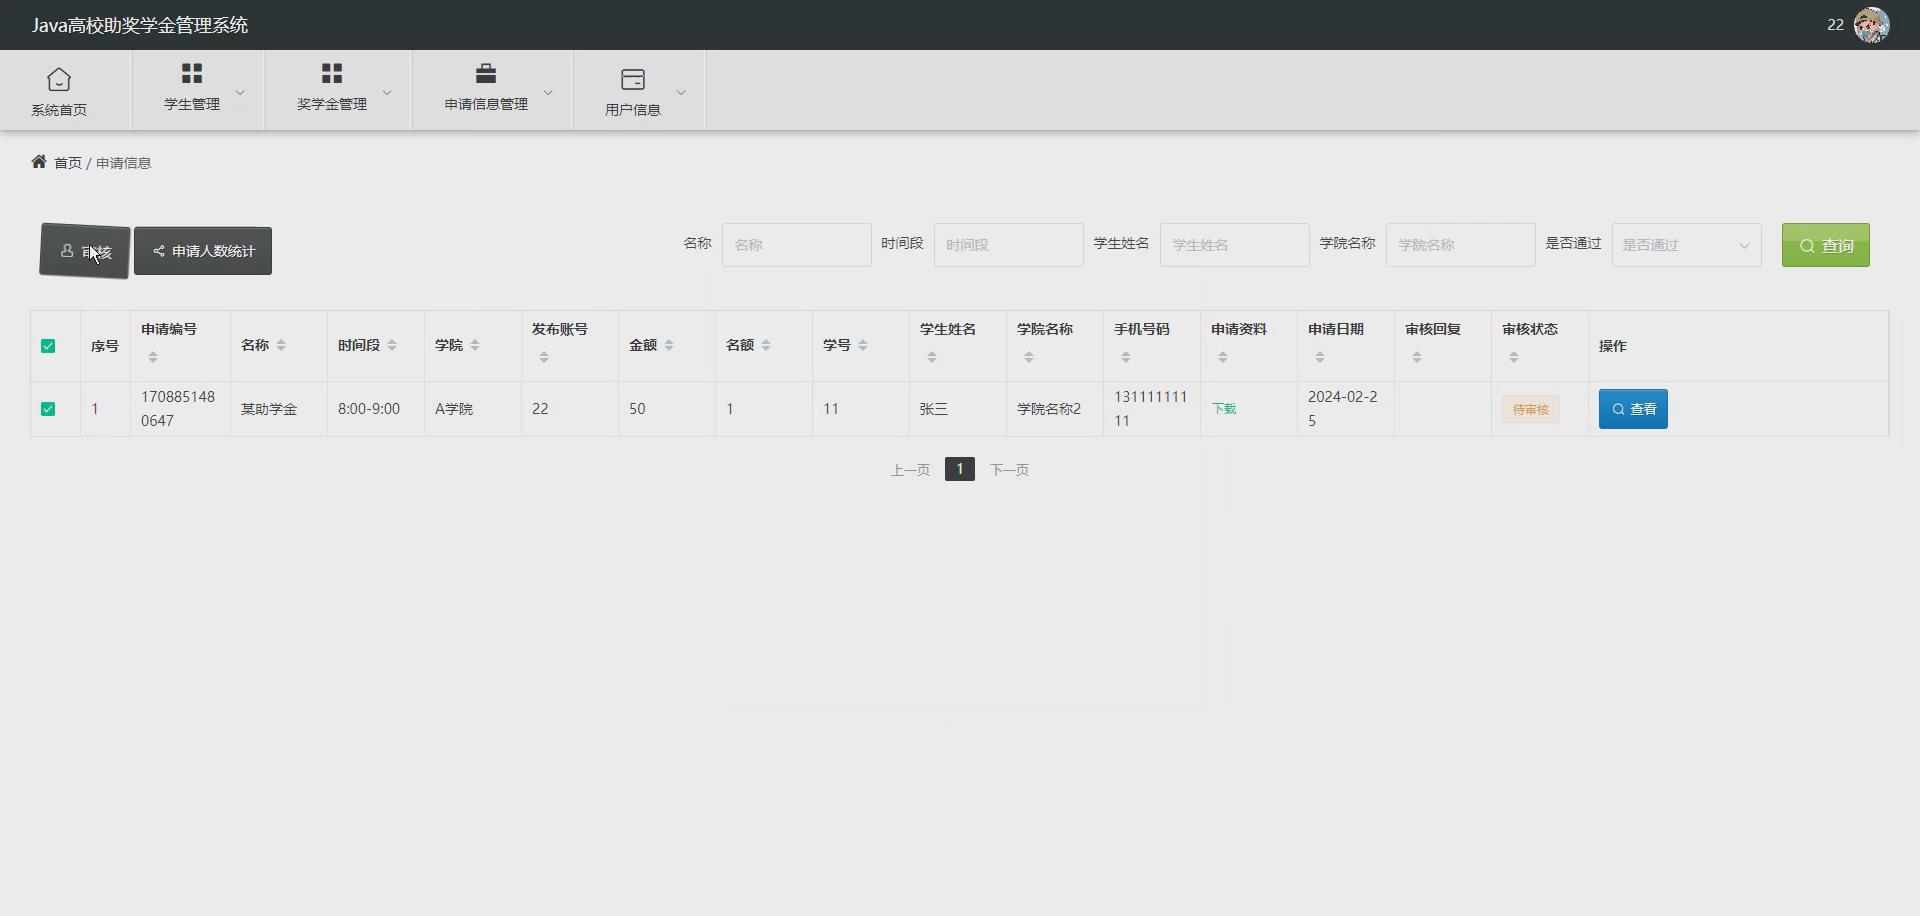Uncheck the row 1 checkbox for 张三
The image size is (1920, 916).
point(48,409)
